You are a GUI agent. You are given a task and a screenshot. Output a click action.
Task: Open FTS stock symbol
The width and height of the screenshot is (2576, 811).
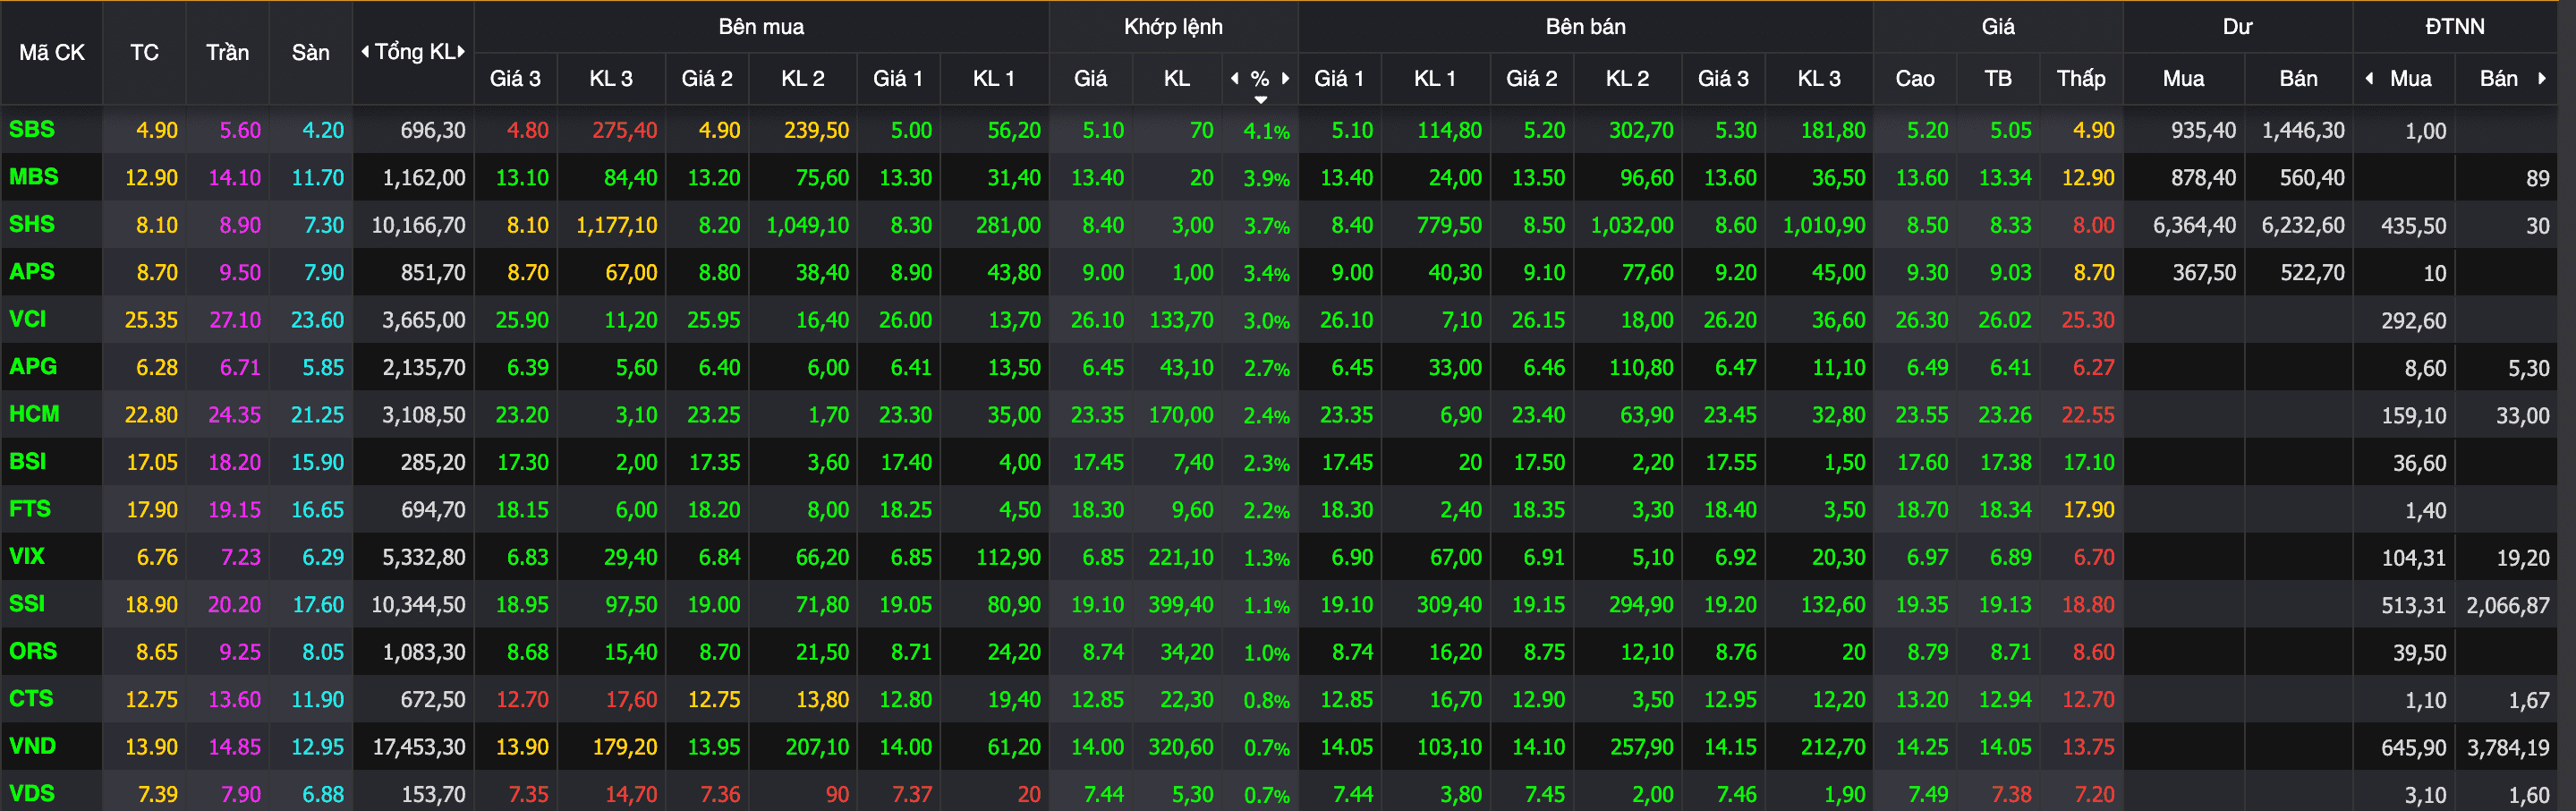click(x=30, y=508)
